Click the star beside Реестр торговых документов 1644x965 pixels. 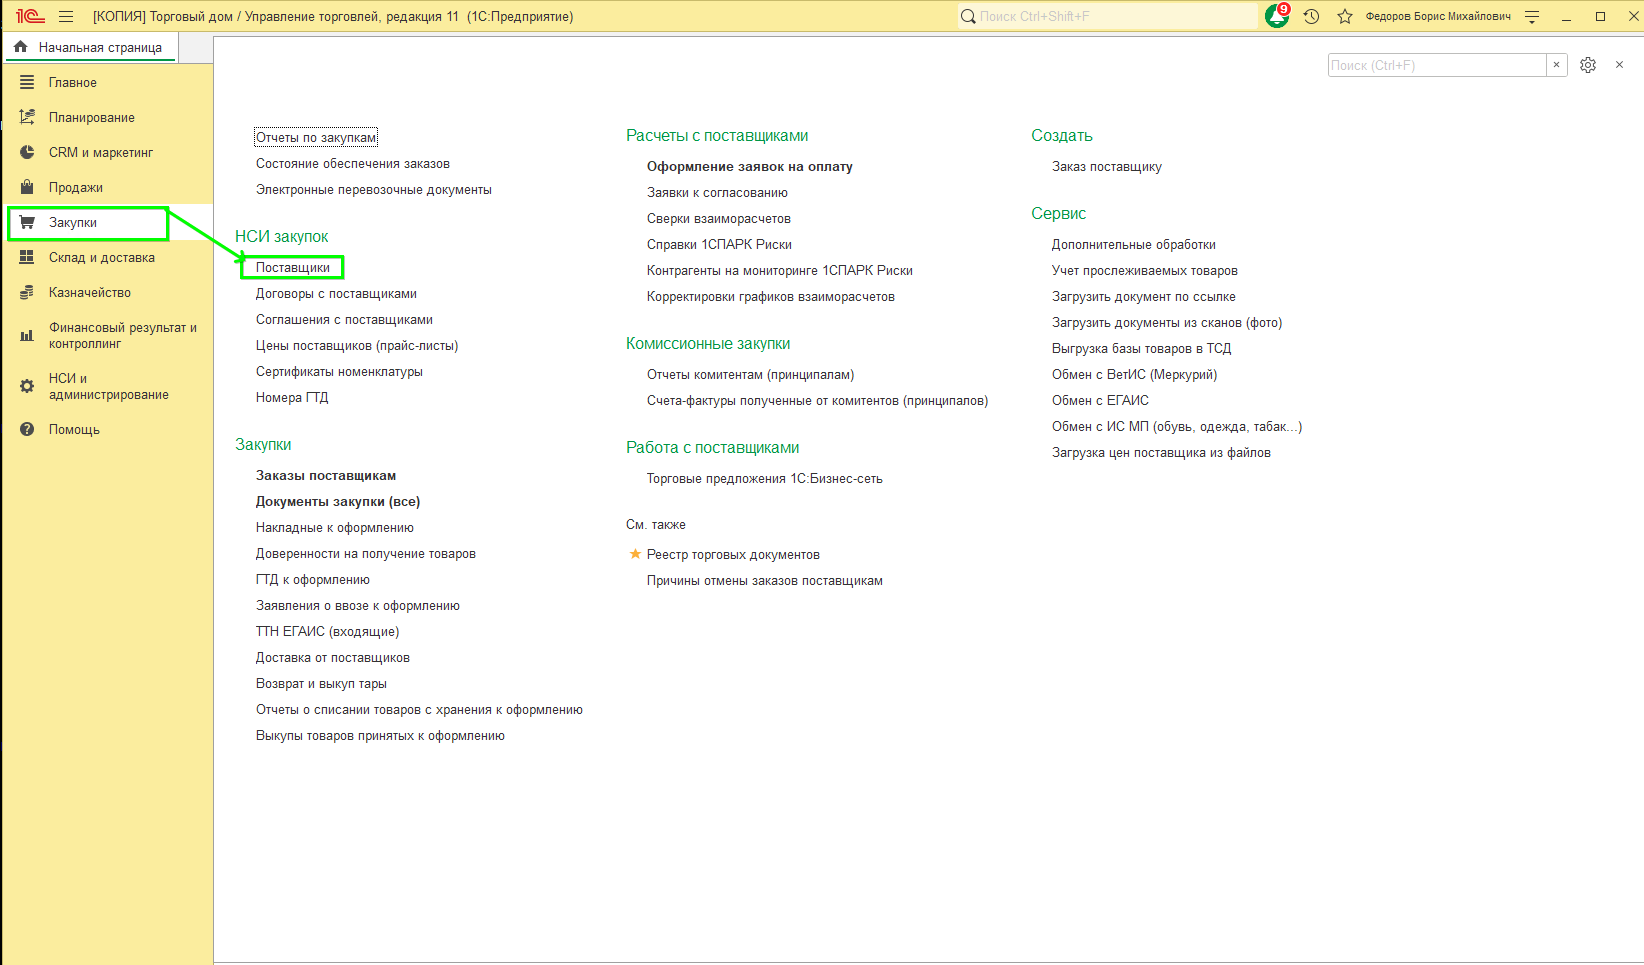[635, 554]
